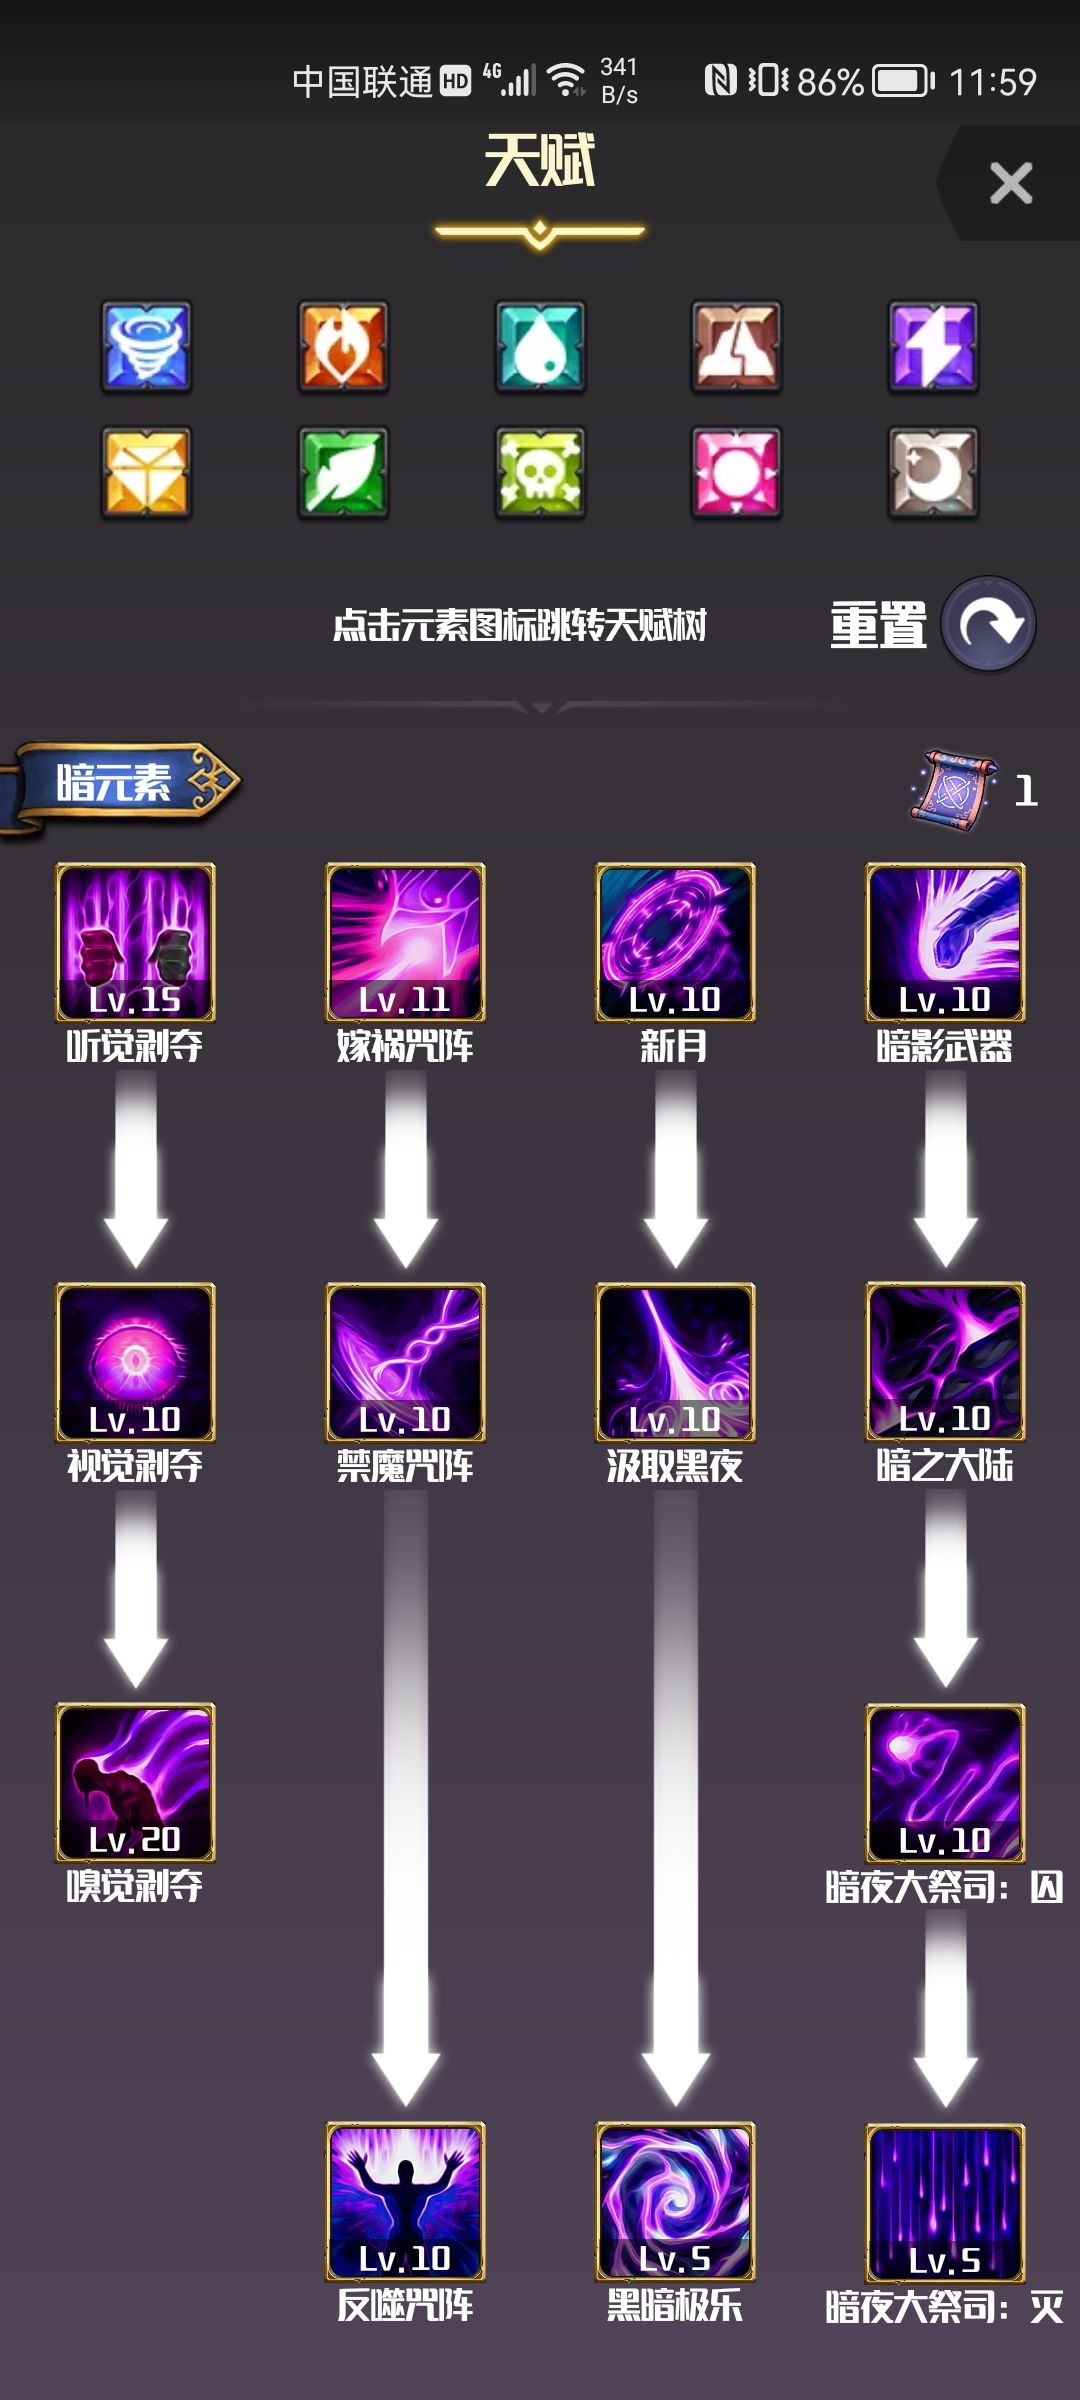Select the green leaf element icon
1080x2400 pixels.
point(343,473)
